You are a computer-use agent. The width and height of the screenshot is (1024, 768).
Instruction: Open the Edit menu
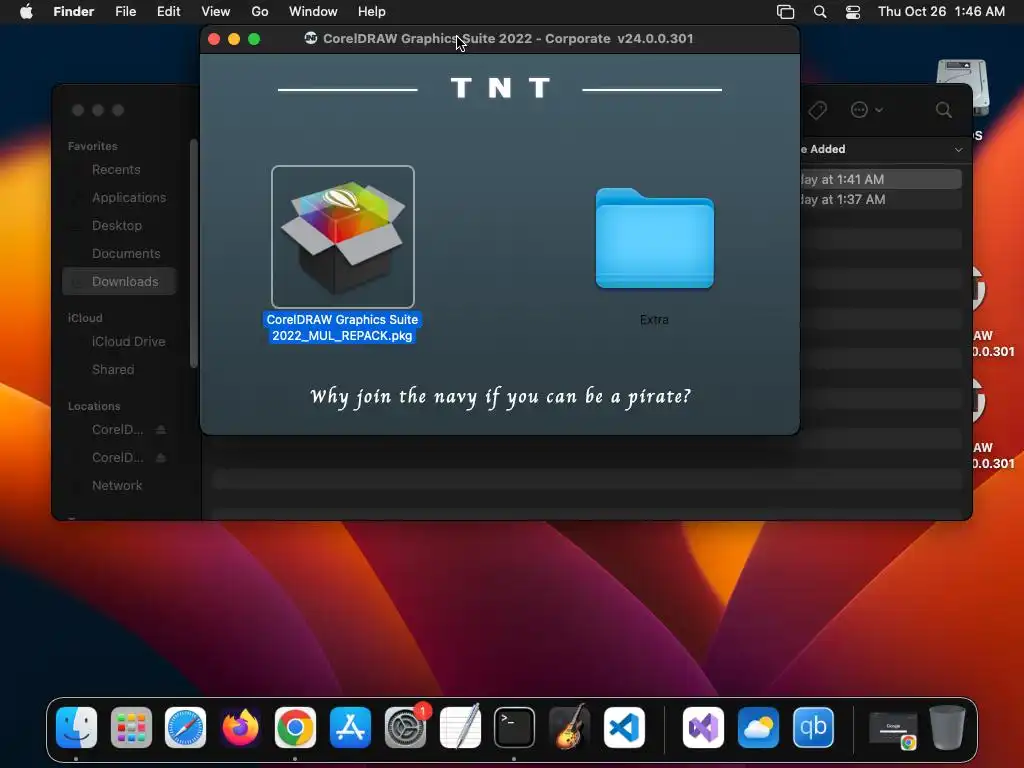[x=168, y=12]
